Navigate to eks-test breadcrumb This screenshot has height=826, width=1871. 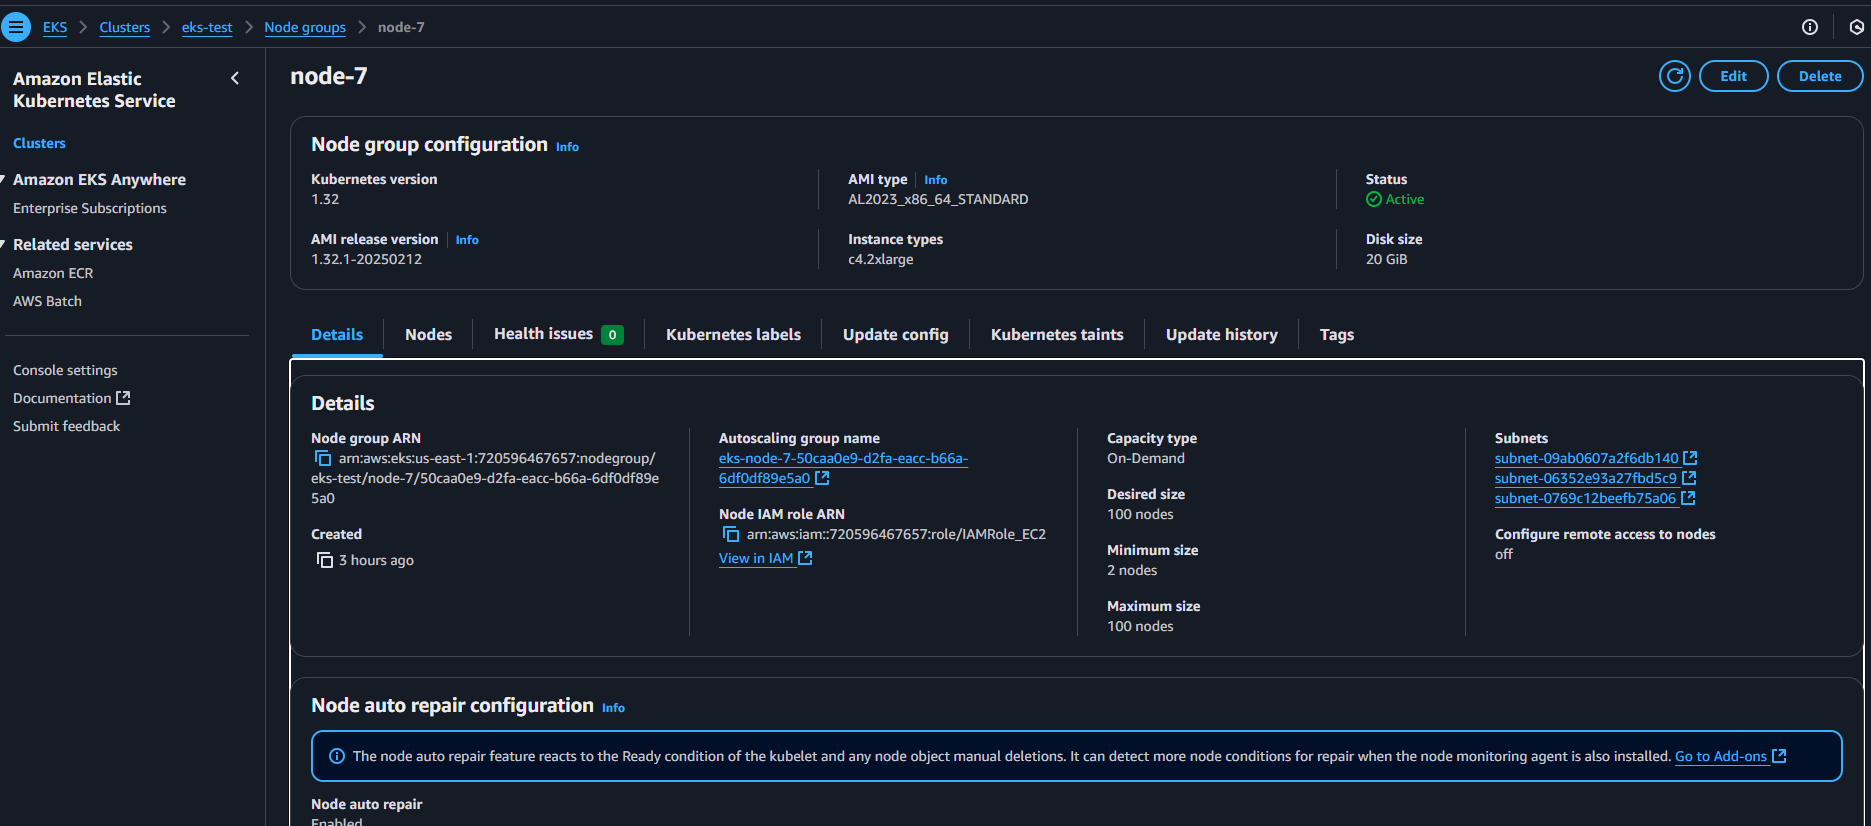click(x=207, y=27)
